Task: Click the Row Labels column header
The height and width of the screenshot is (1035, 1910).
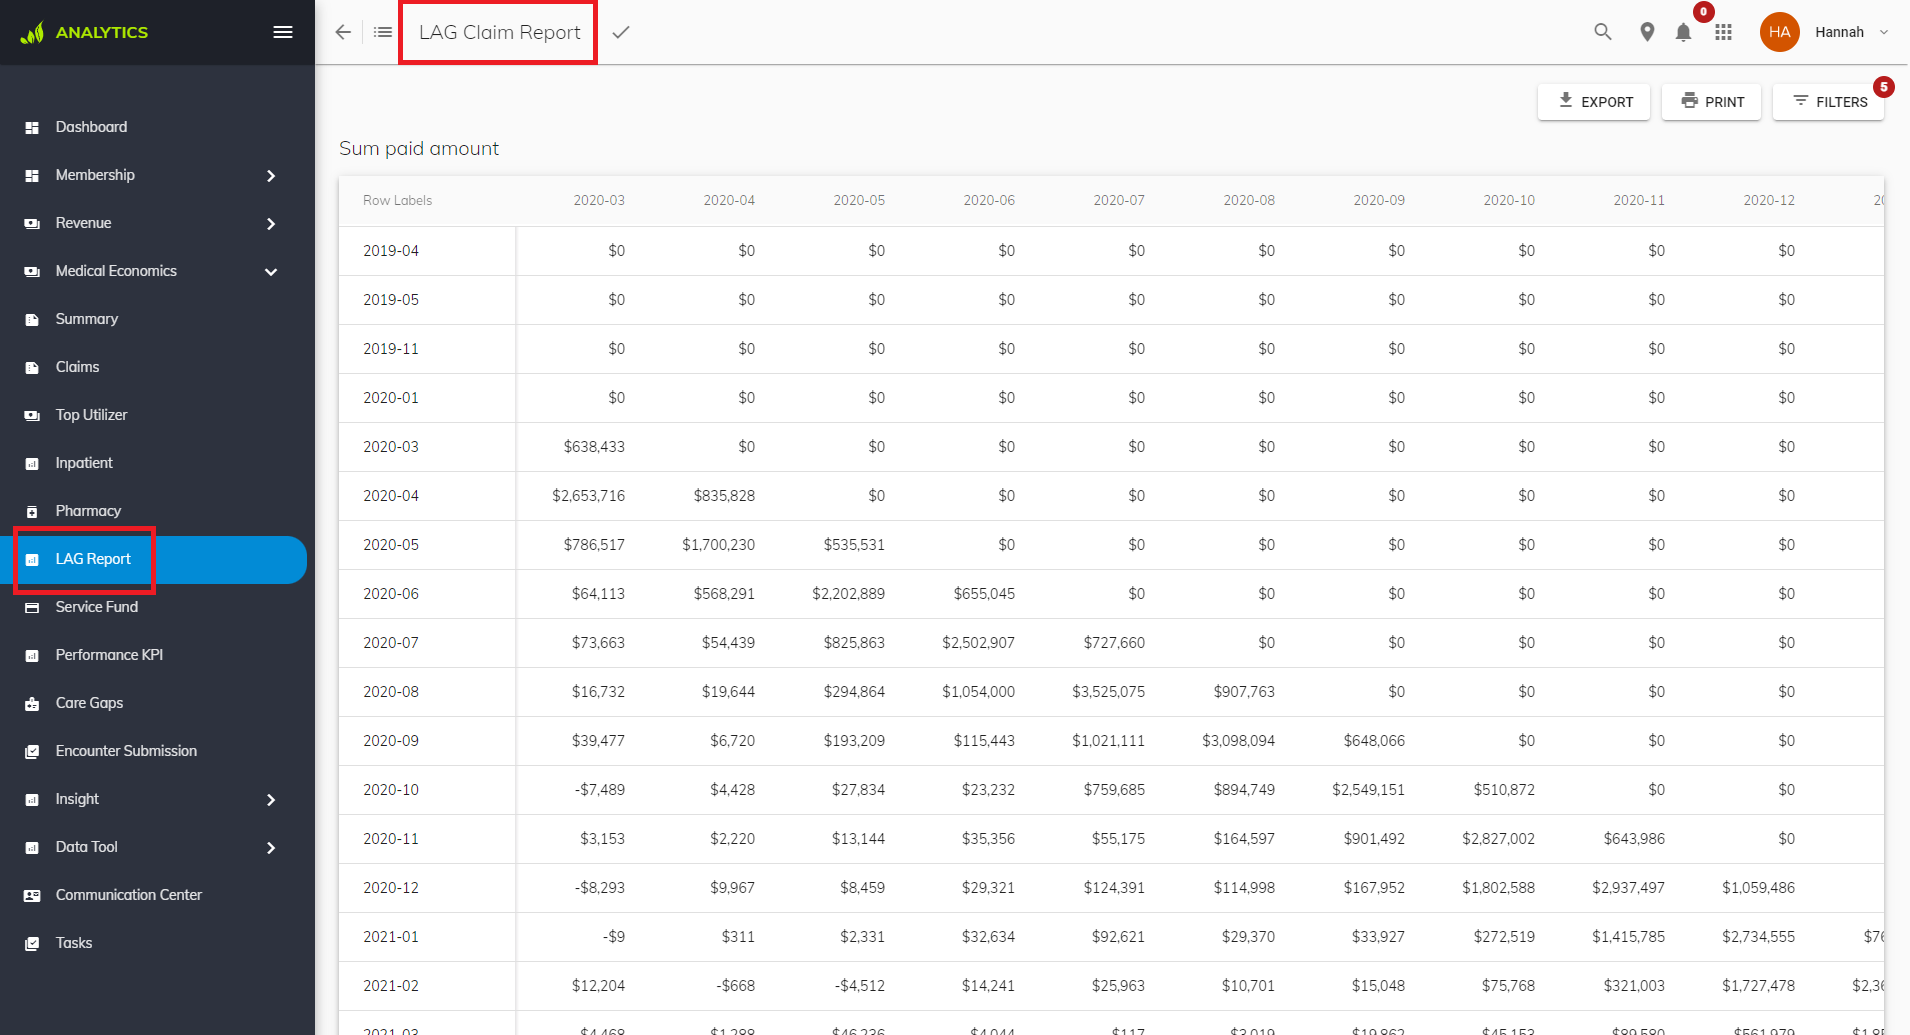Action: pos(397,200)
